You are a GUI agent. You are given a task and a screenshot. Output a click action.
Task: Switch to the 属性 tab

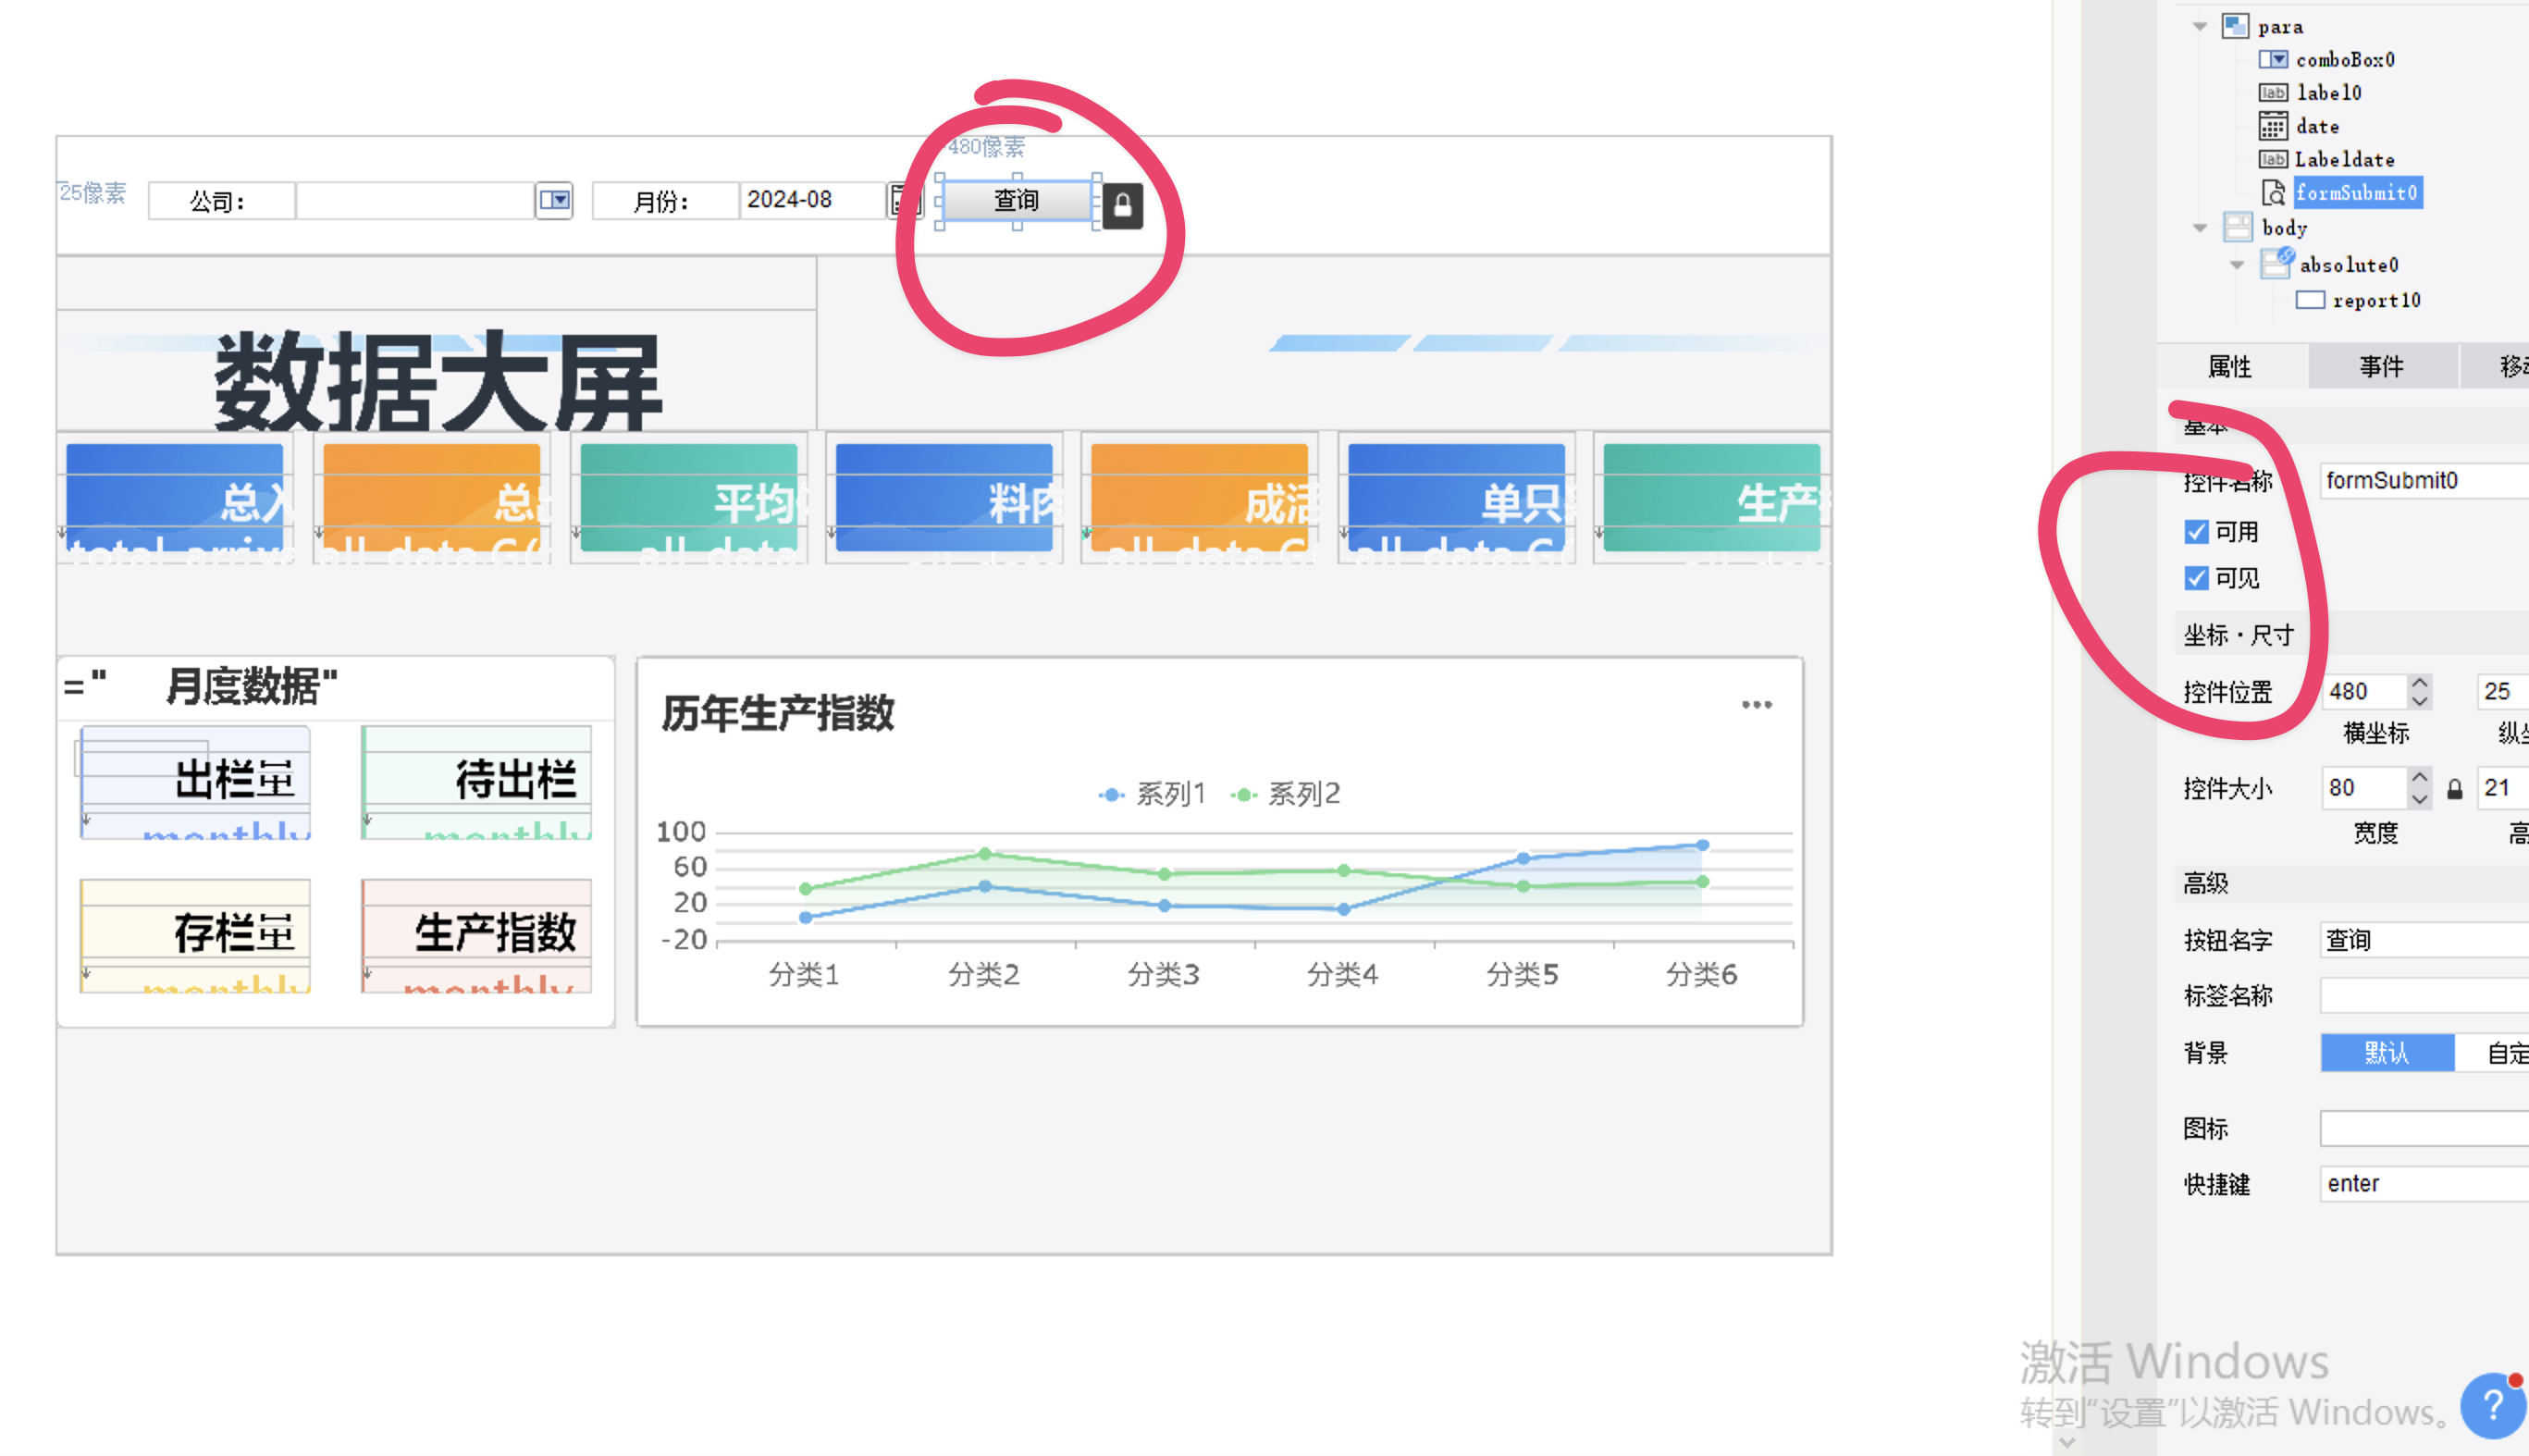tap(2230, 366)
